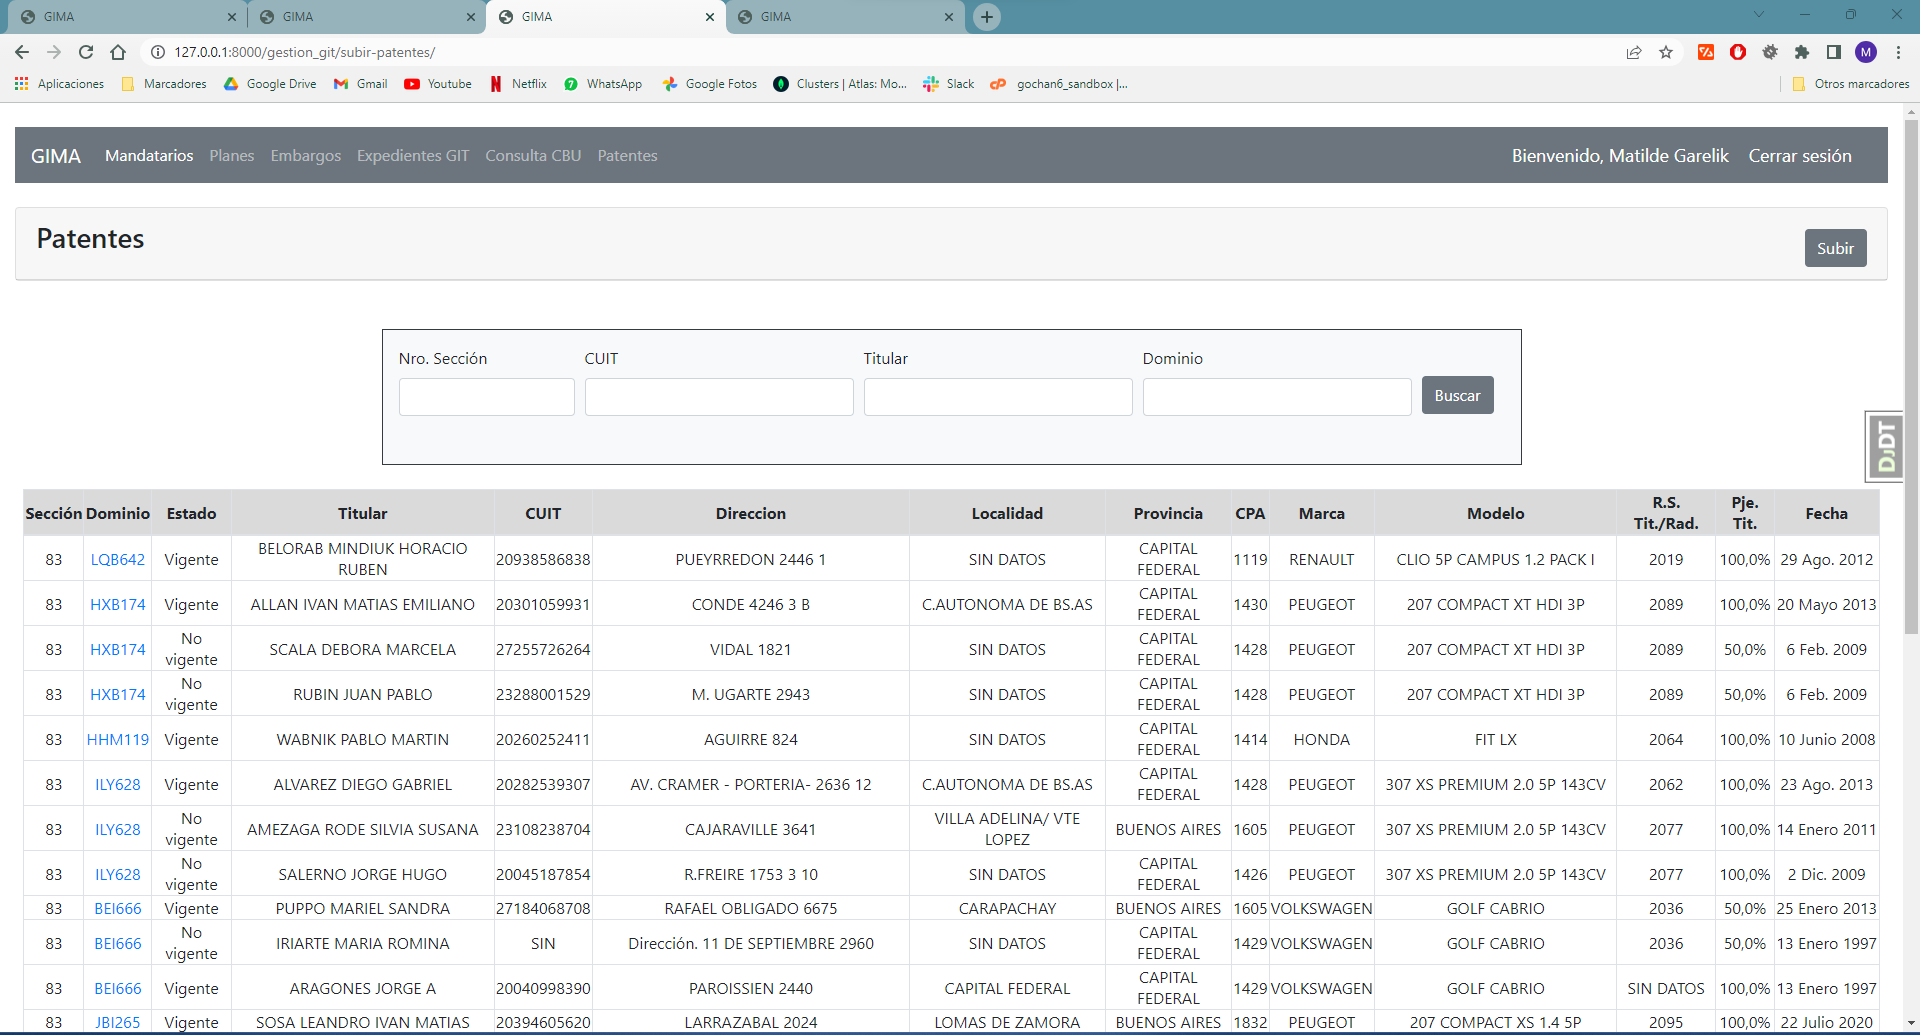Open HXB174 link for ALLAN IVAN MATIAS
The height and width of the screenshot is (1035, 1920).
[118, 605]
